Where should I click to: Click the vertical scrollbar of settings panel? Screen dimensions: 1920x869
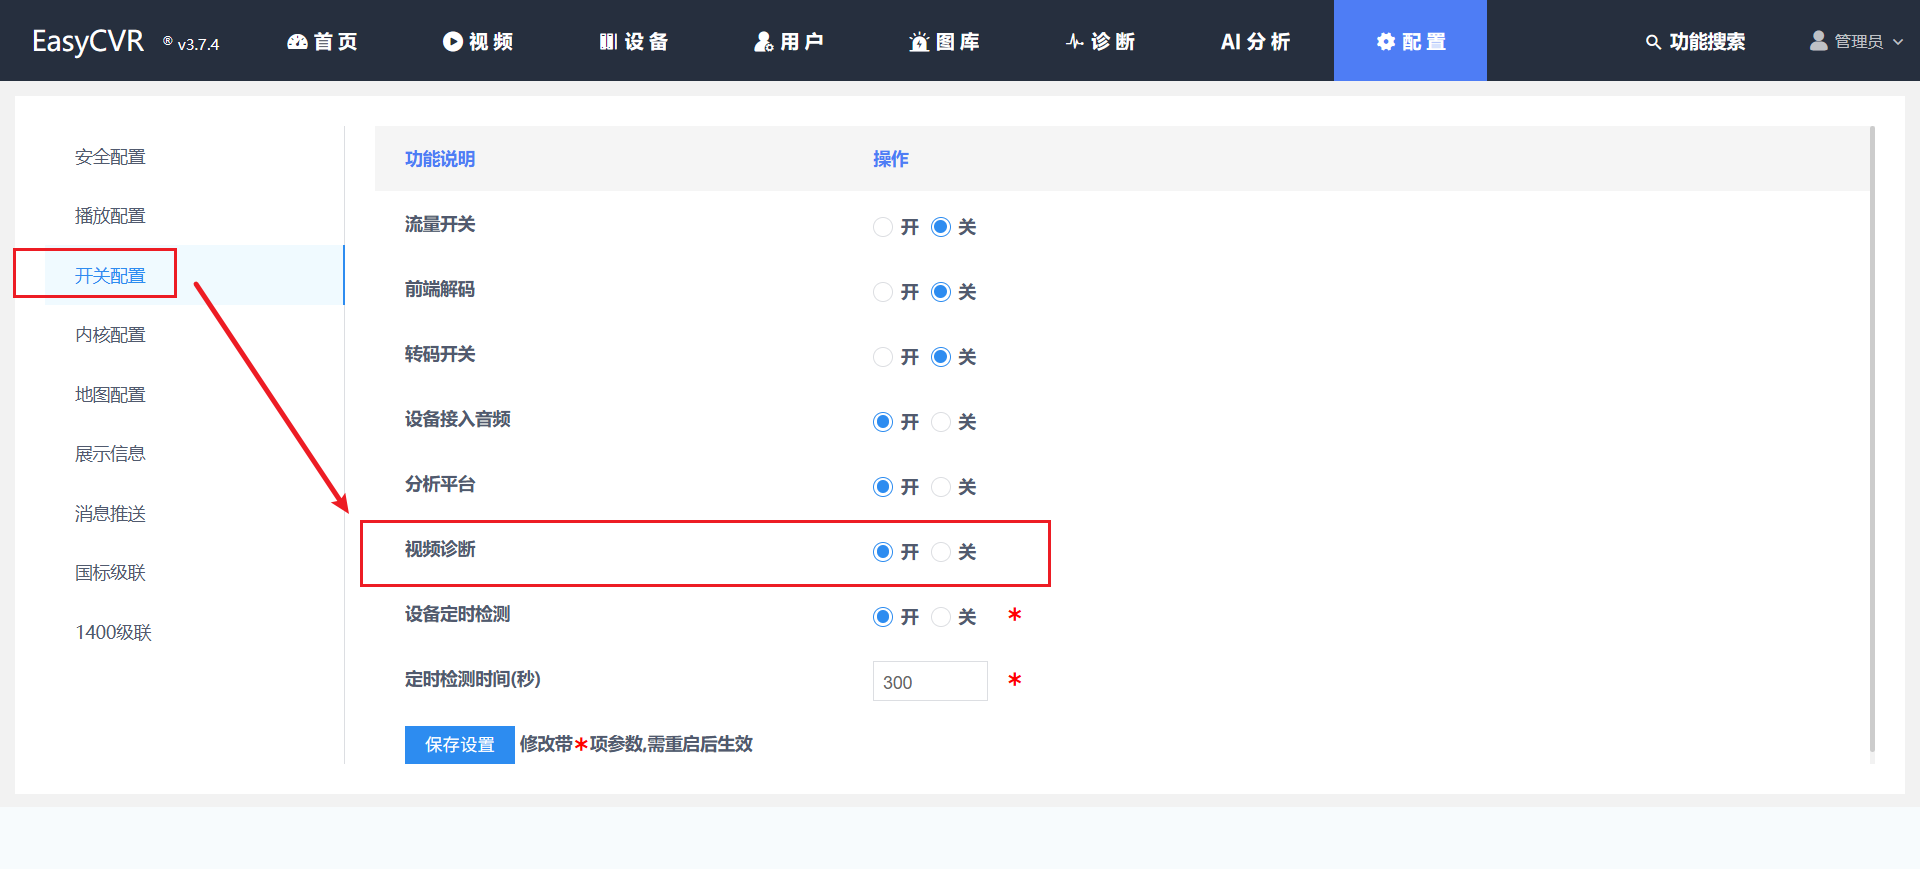point(1872,440)
